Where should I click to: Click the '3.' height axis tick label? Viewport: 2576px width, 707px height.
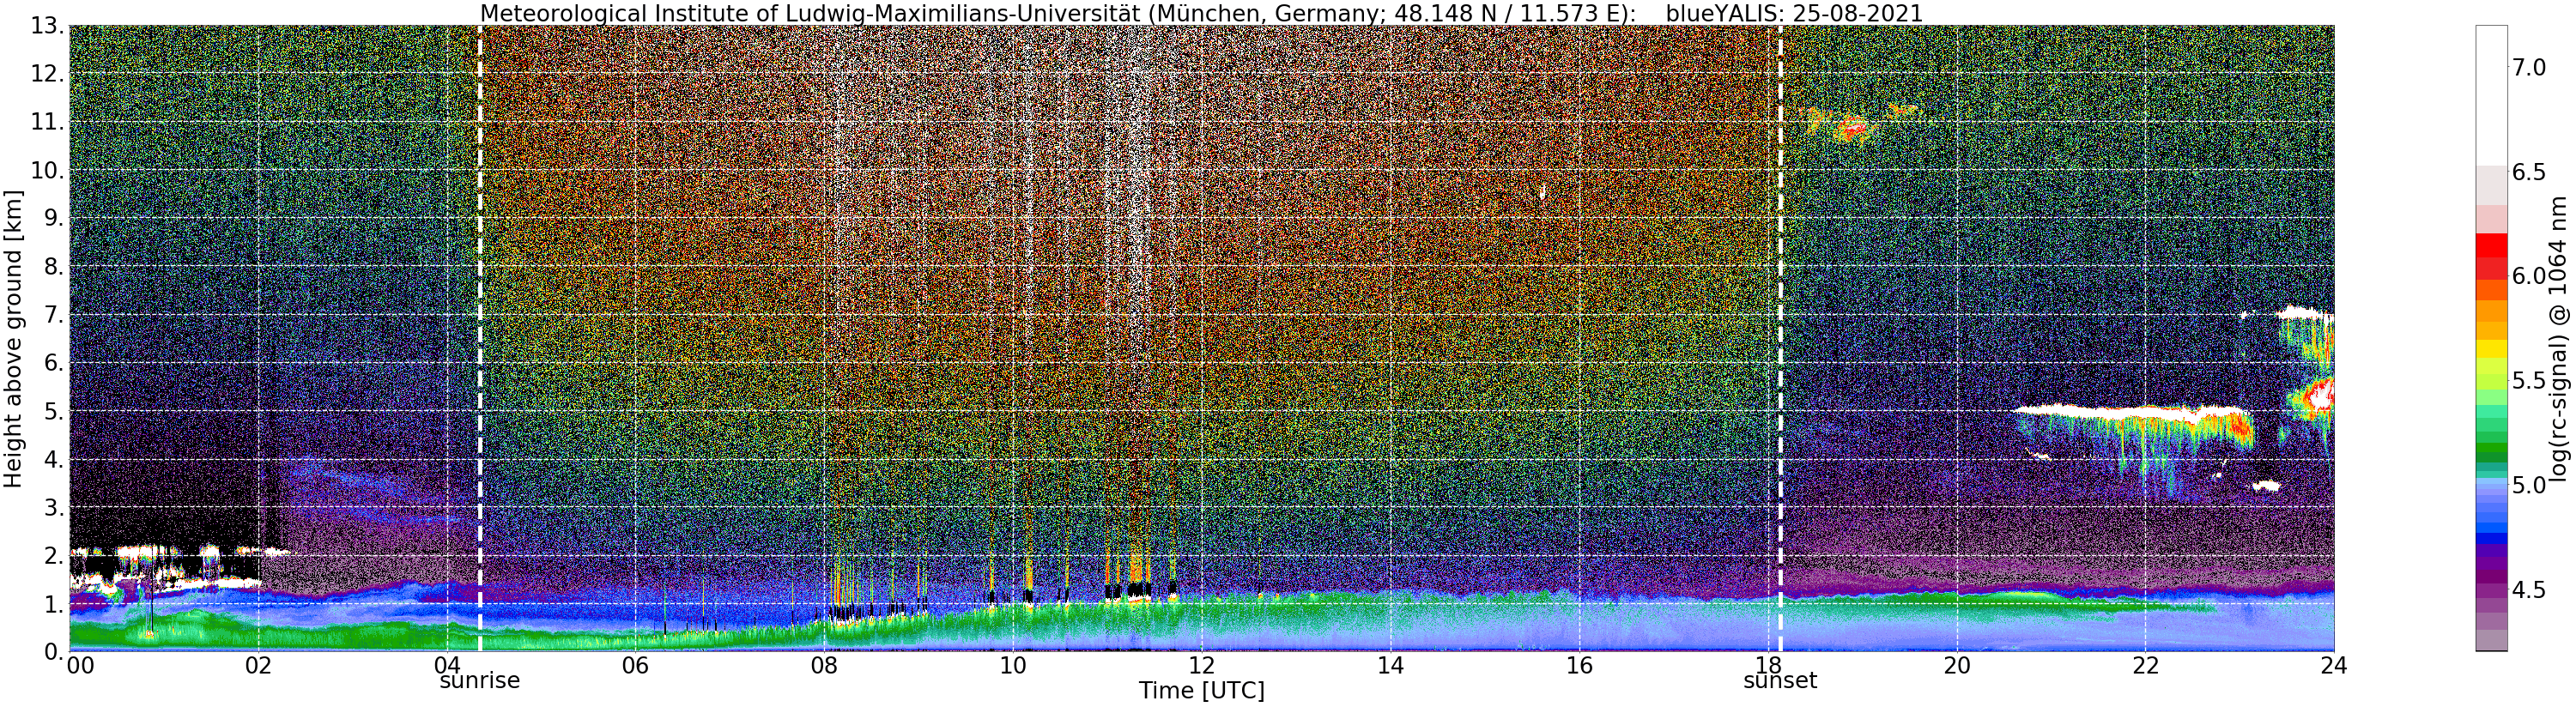53,507
